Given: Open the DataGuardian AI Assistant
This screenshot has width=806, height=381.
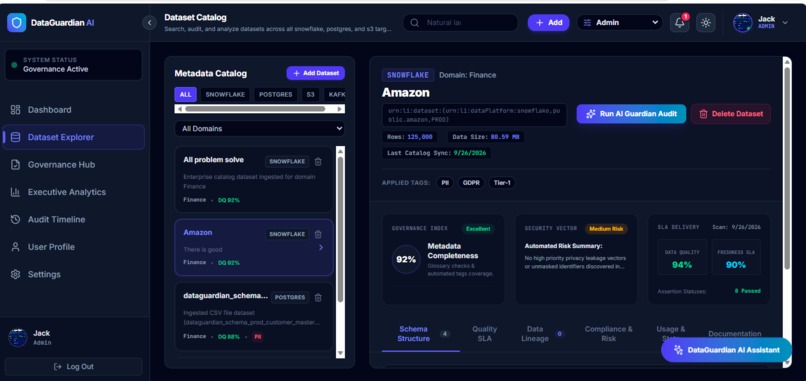Looking at the screenshot, I should pos(726,350).
